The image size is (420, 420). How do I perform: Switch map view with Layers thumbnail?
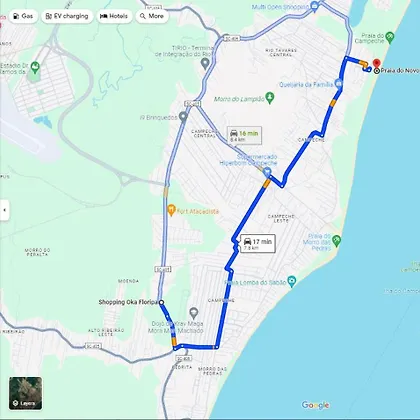pos(26,393)
